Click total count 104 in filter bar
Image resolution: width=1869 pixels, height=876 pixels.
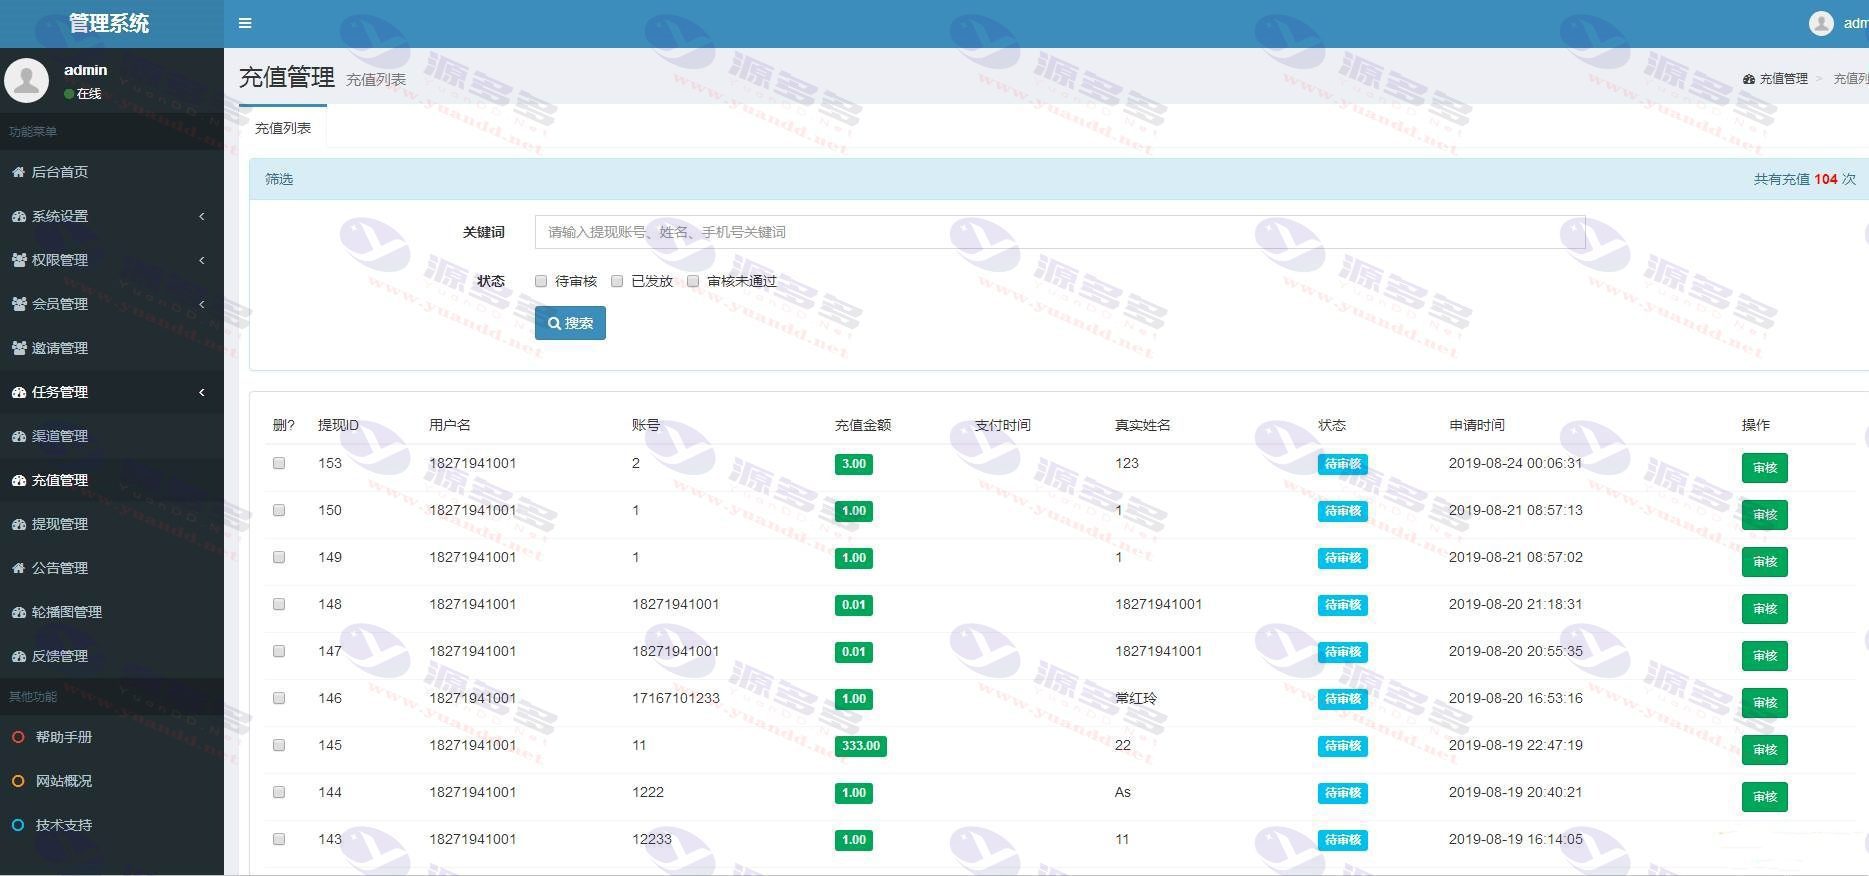point(1825,179)
